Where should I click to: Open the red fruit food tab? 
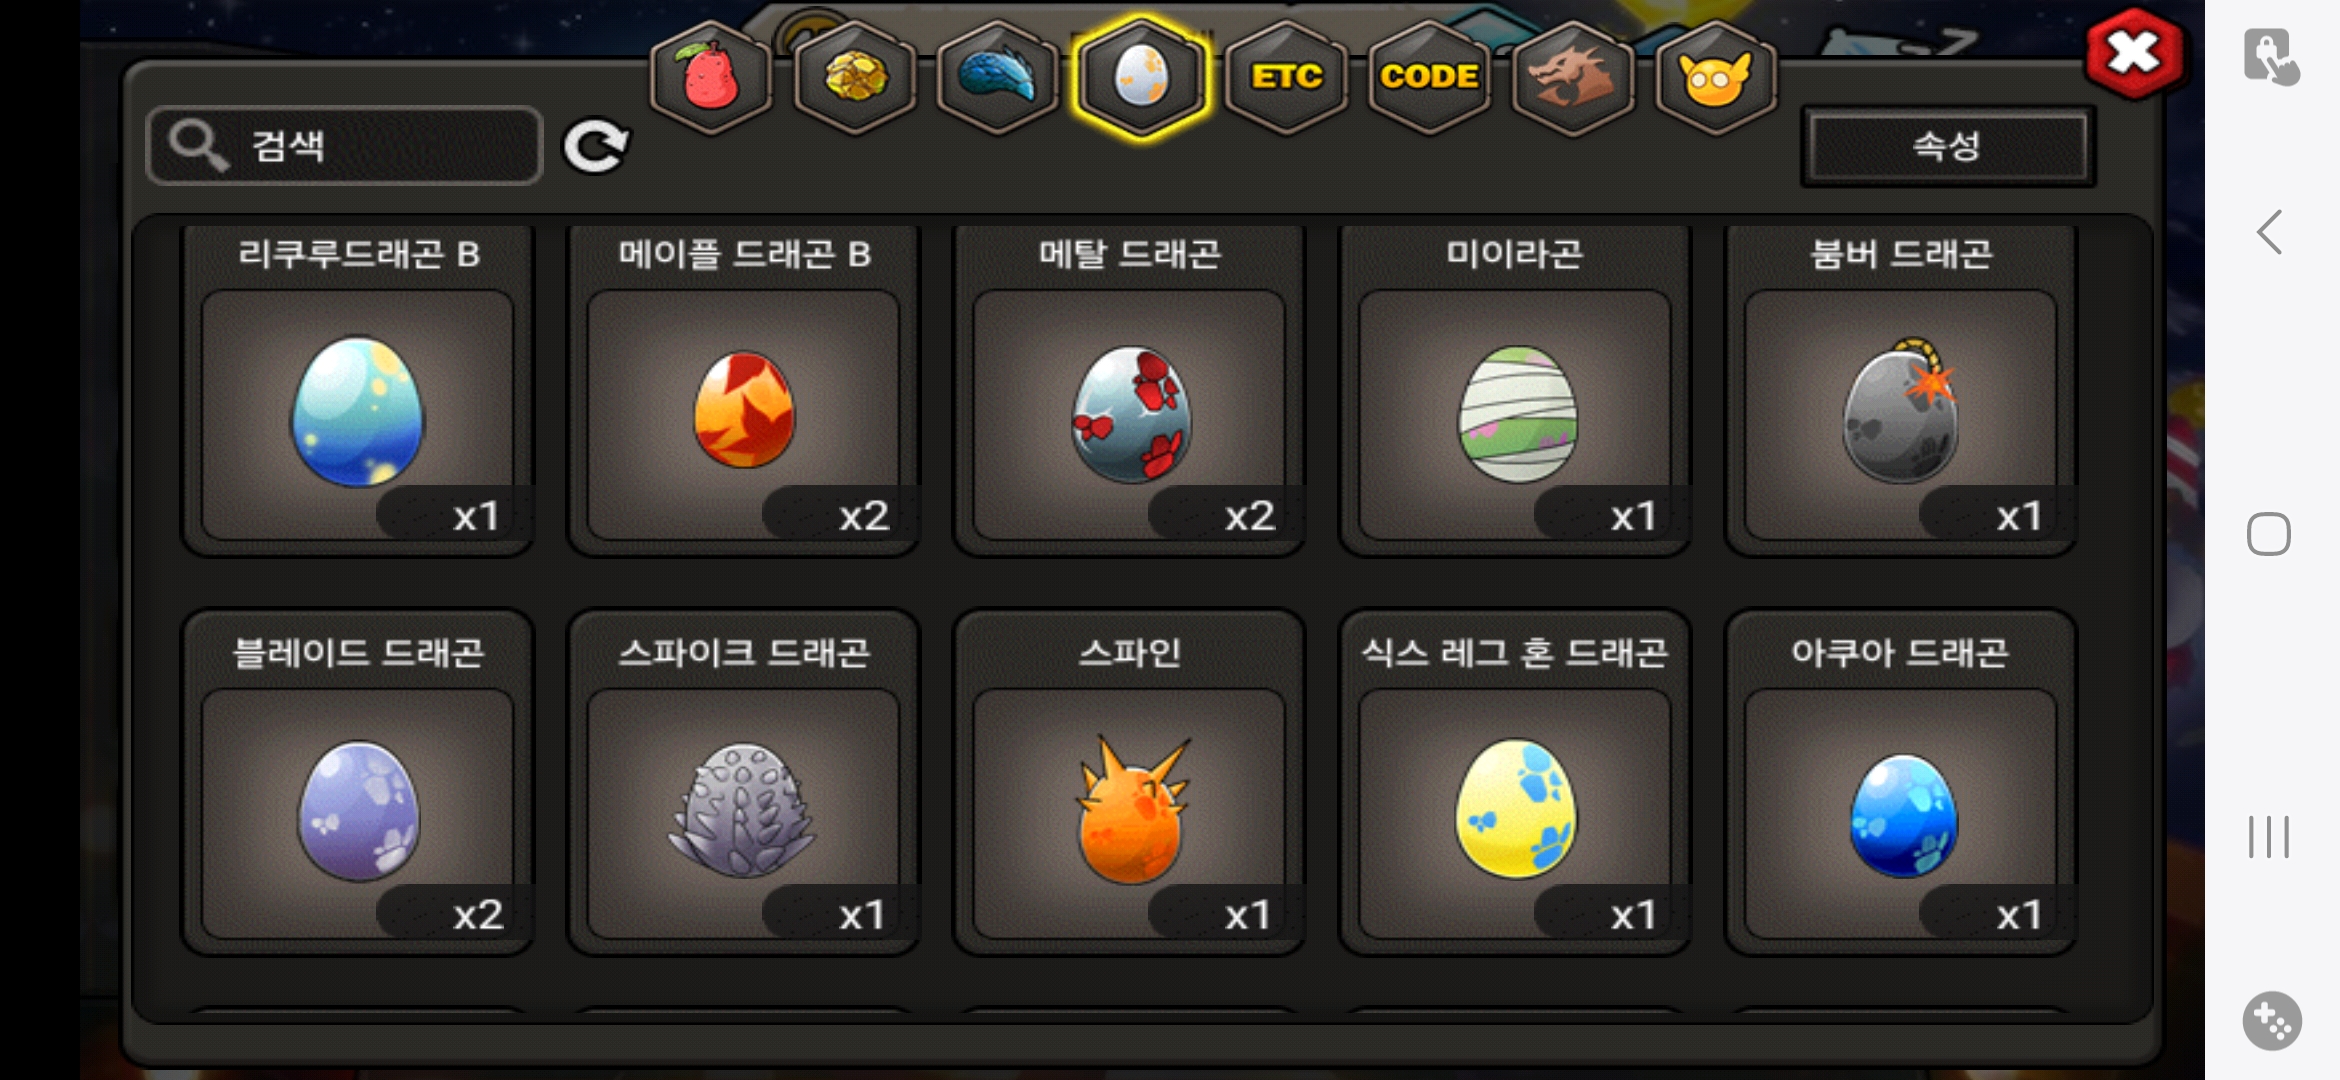coord(710,77)
